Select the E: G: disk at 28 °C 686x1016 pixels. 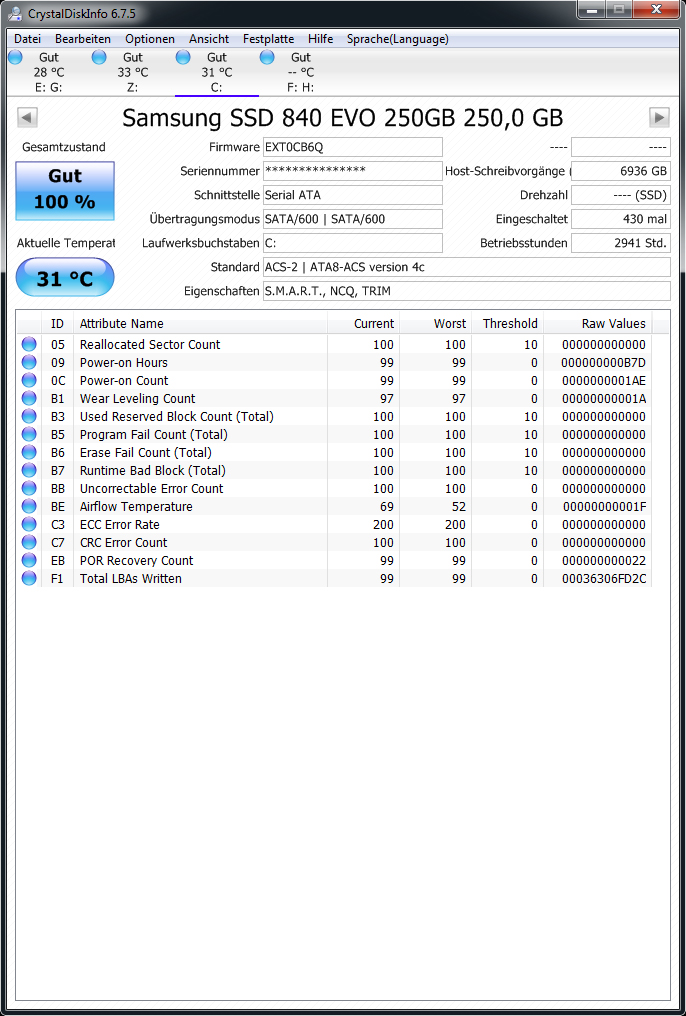pos(49,72)
